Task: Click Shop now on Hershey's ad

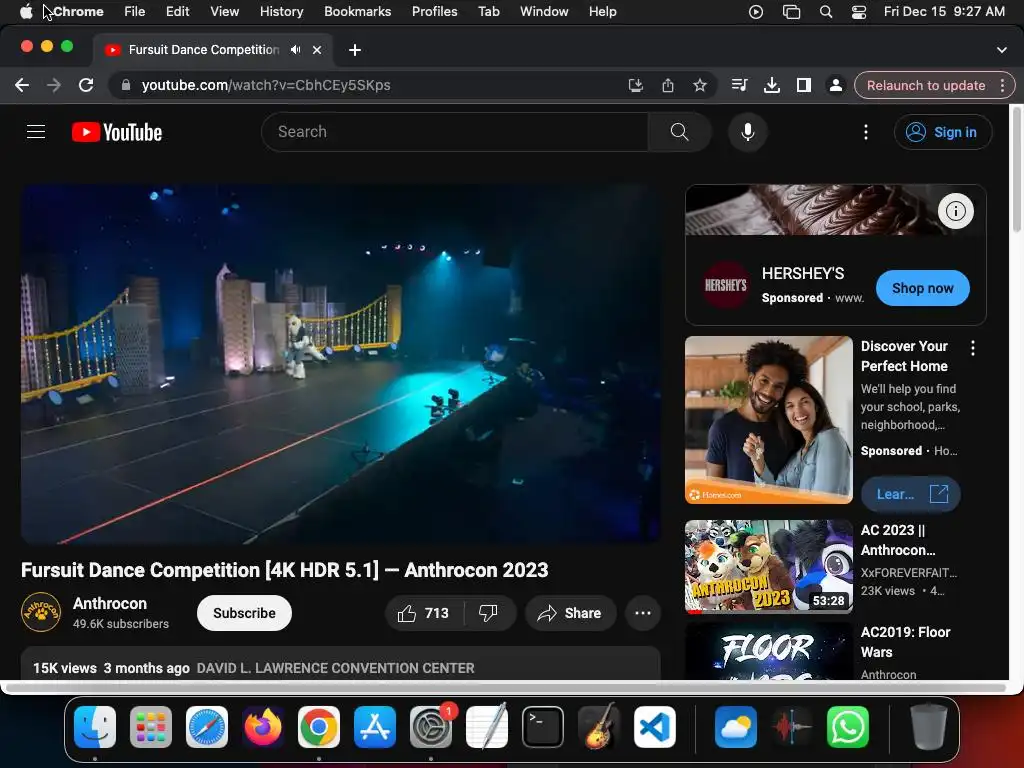Action: coord(922,288)
